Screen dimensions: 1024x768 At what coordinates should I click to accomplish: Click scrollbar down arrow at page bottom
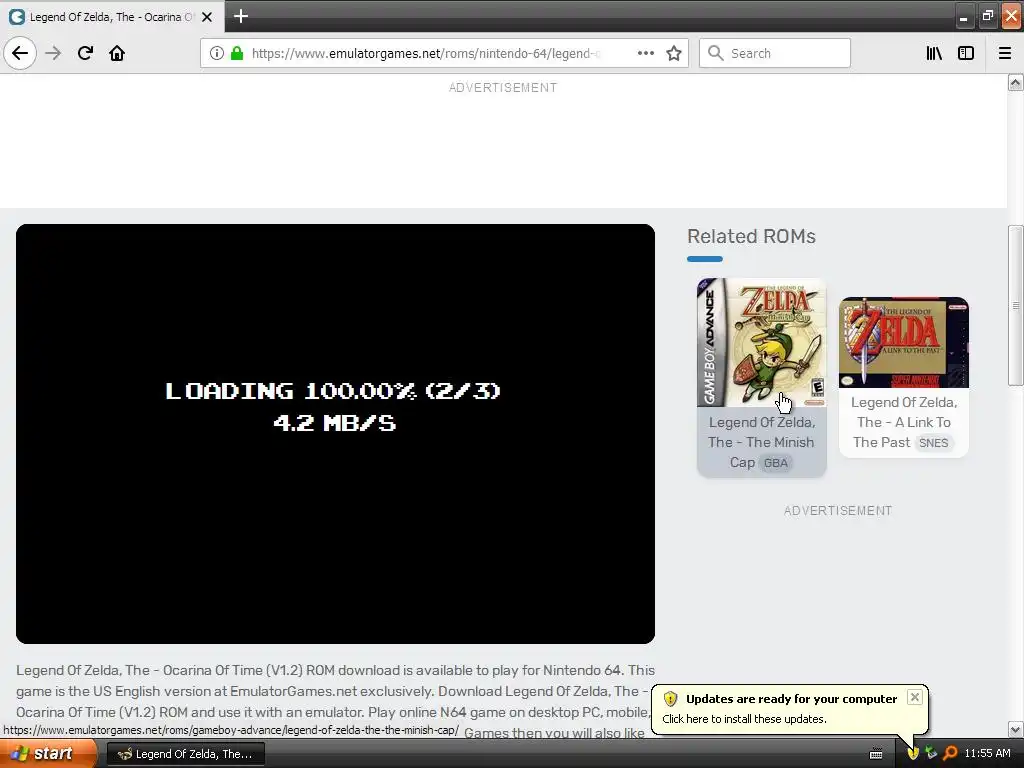click(x=1015, y=729)
